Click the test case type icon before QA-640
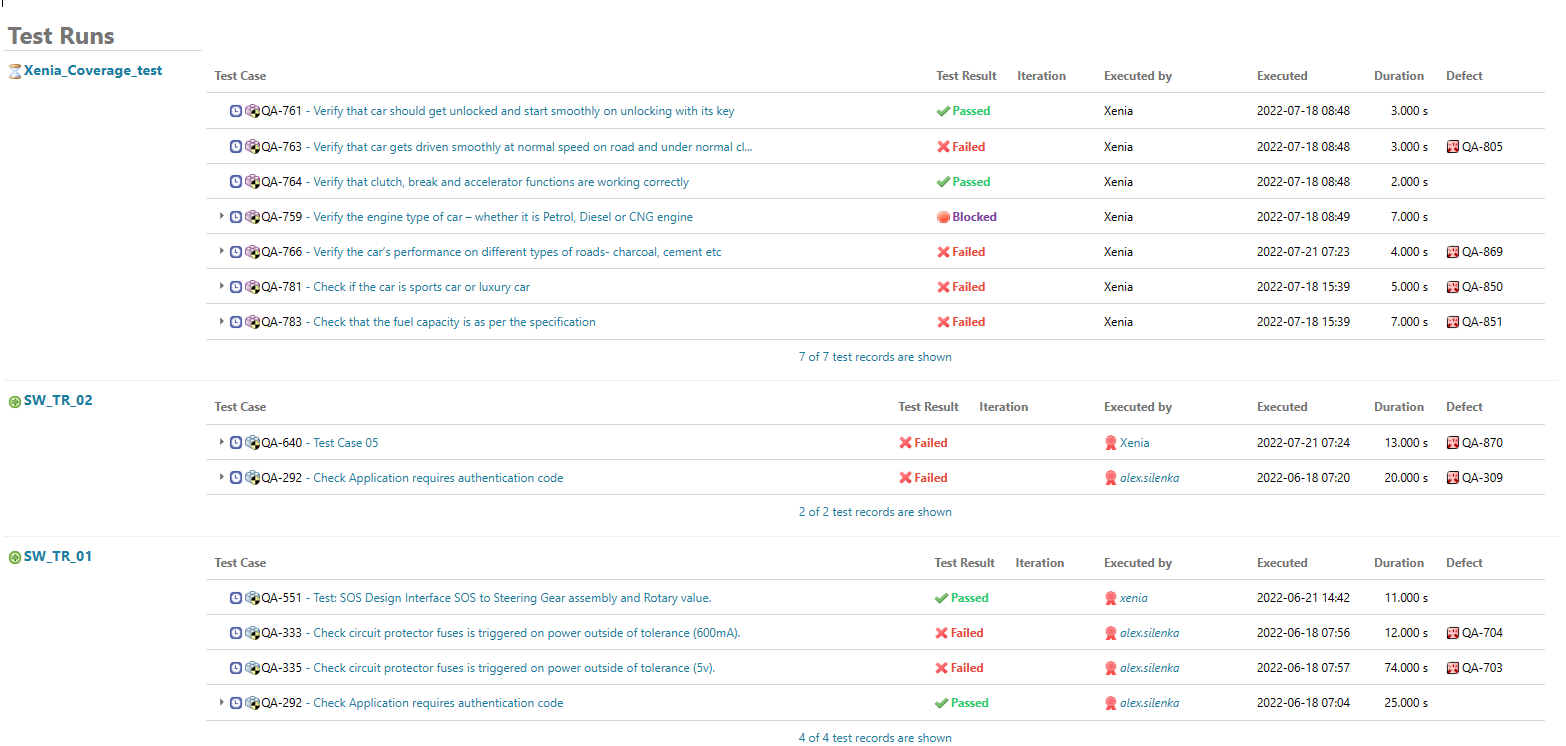This screenshot has height=746, width=1566. pos(253,443)
